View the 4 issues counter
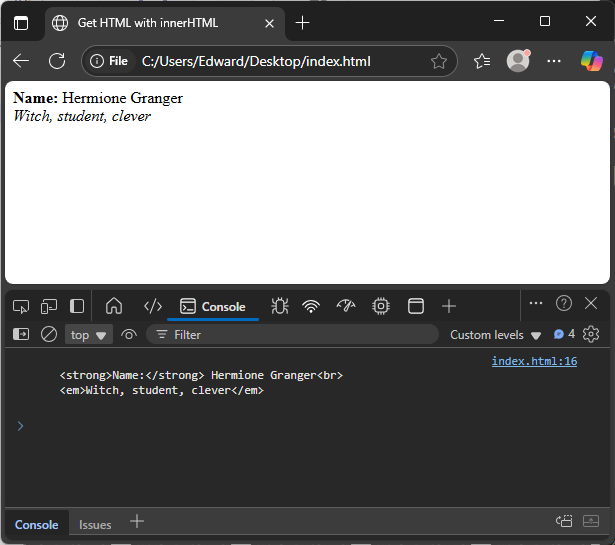Viewport: 615px width, 545px height. tap(564, 334)
